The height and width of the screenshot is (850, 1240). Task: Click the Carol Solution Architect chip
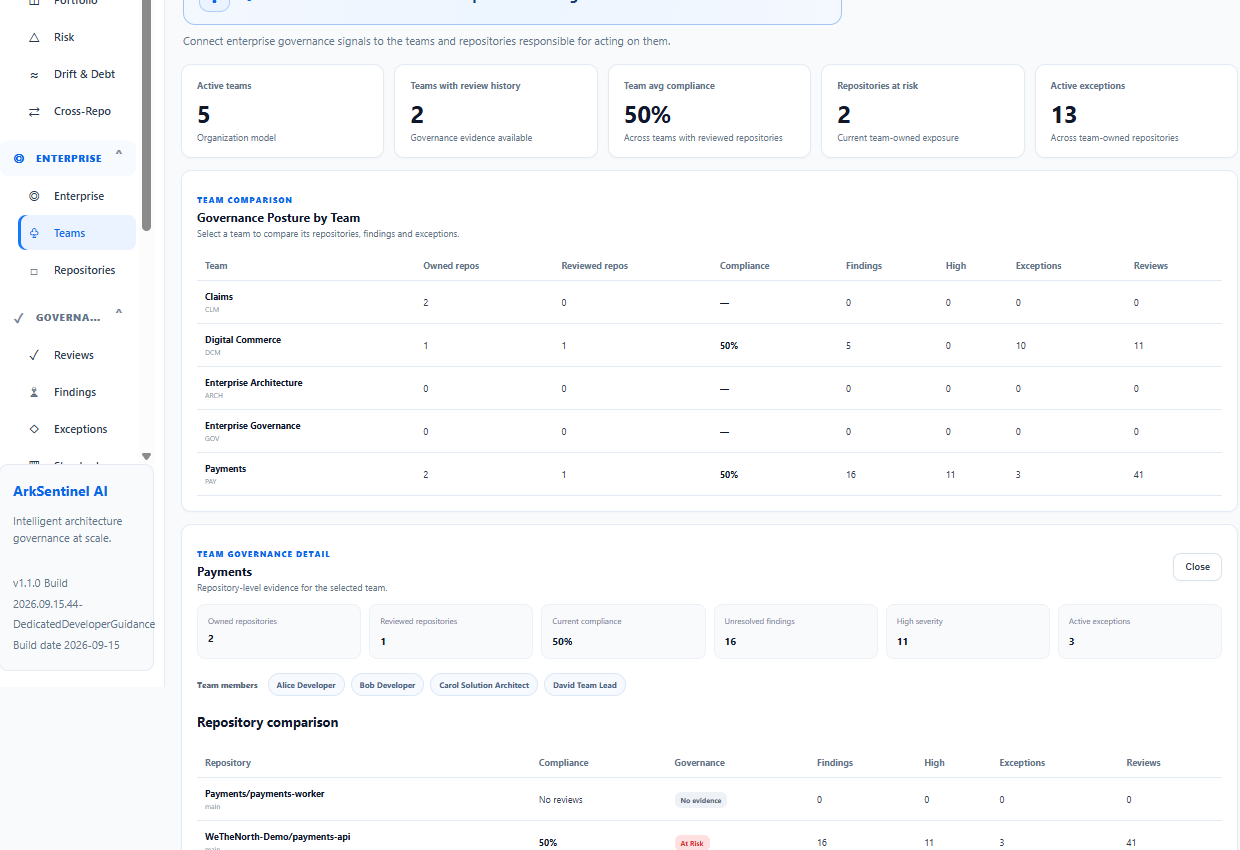pos(484,685)
